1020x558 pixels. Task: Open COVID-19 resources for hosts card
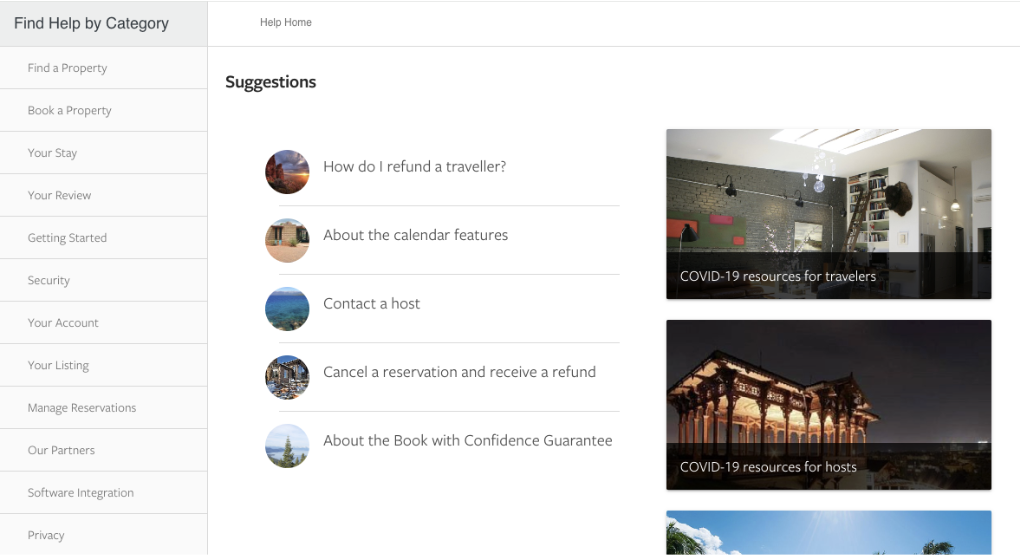point(828,405)
